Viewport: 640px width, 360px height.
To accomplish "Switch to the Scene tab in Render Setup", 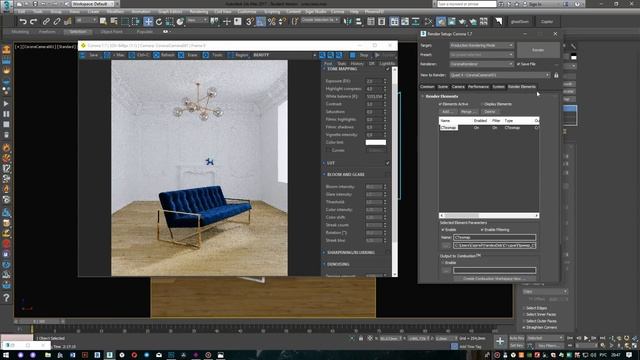I will (x=442, y=87).
